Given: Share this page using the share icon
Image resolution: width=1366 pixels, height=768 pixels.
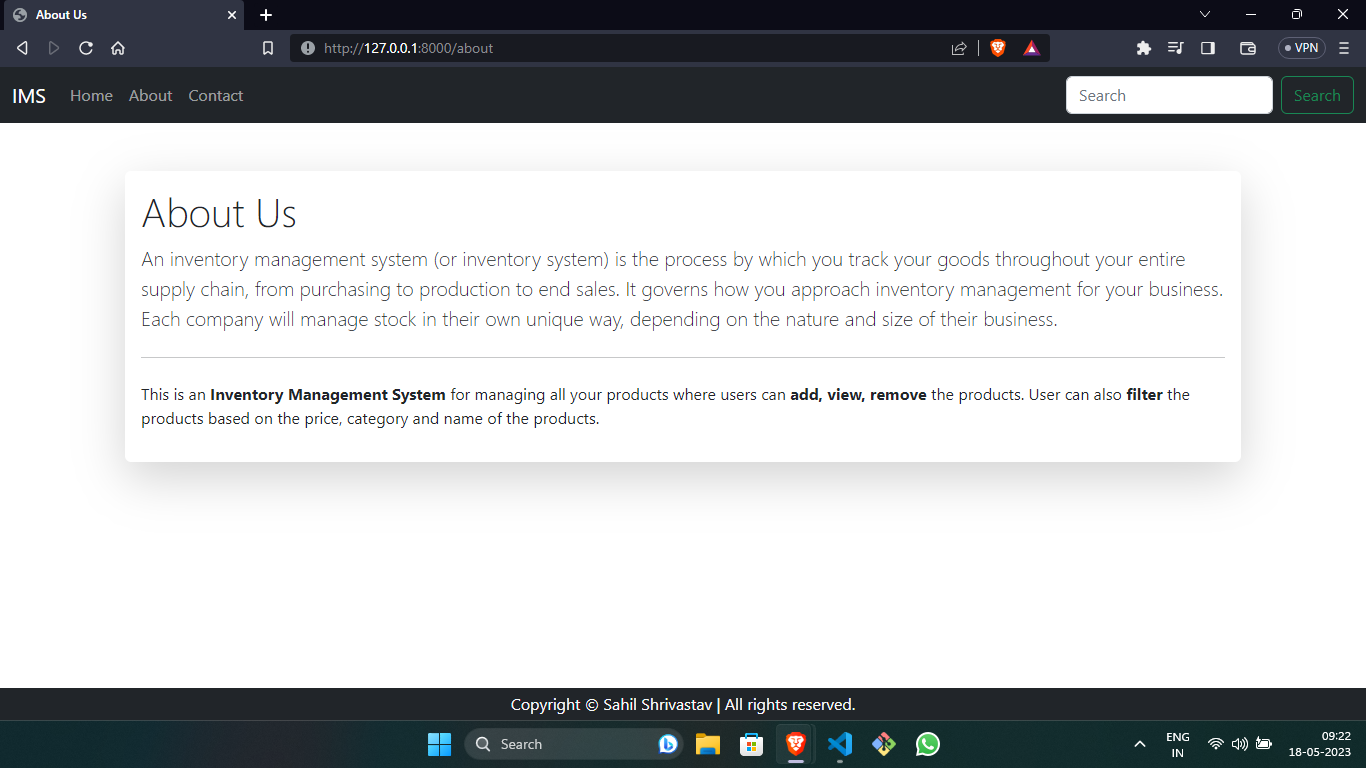Looking at the screenshot, I should click(x=958, y=47).
